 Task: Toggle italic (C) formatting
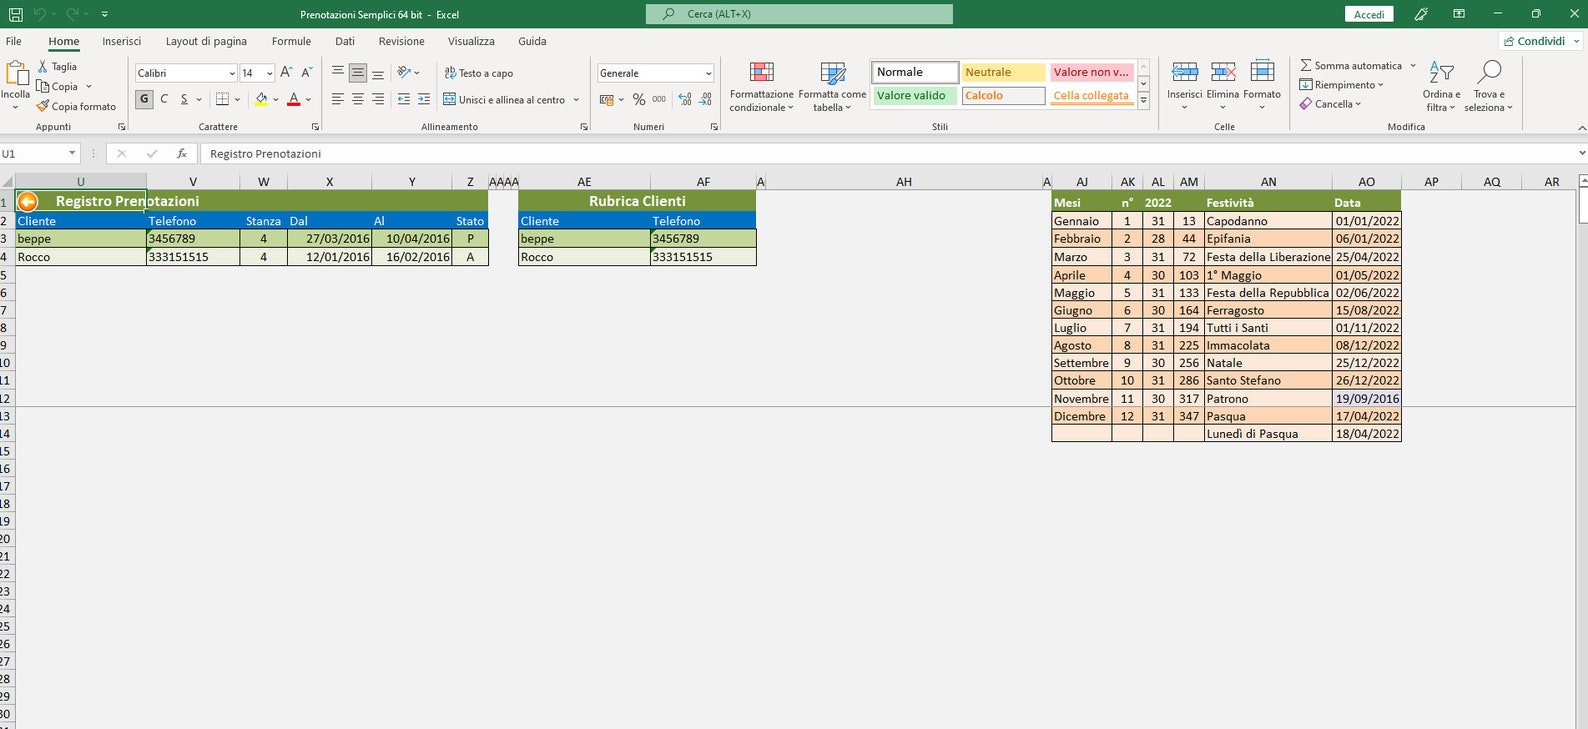[164, 99]
